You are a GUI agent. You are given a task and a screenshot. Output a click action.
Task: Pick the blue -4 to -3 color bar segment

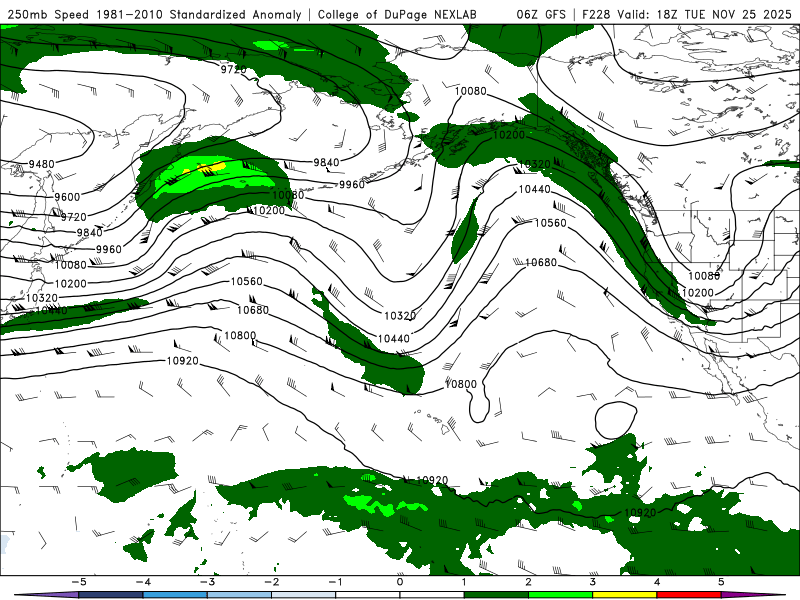(175, 595)
